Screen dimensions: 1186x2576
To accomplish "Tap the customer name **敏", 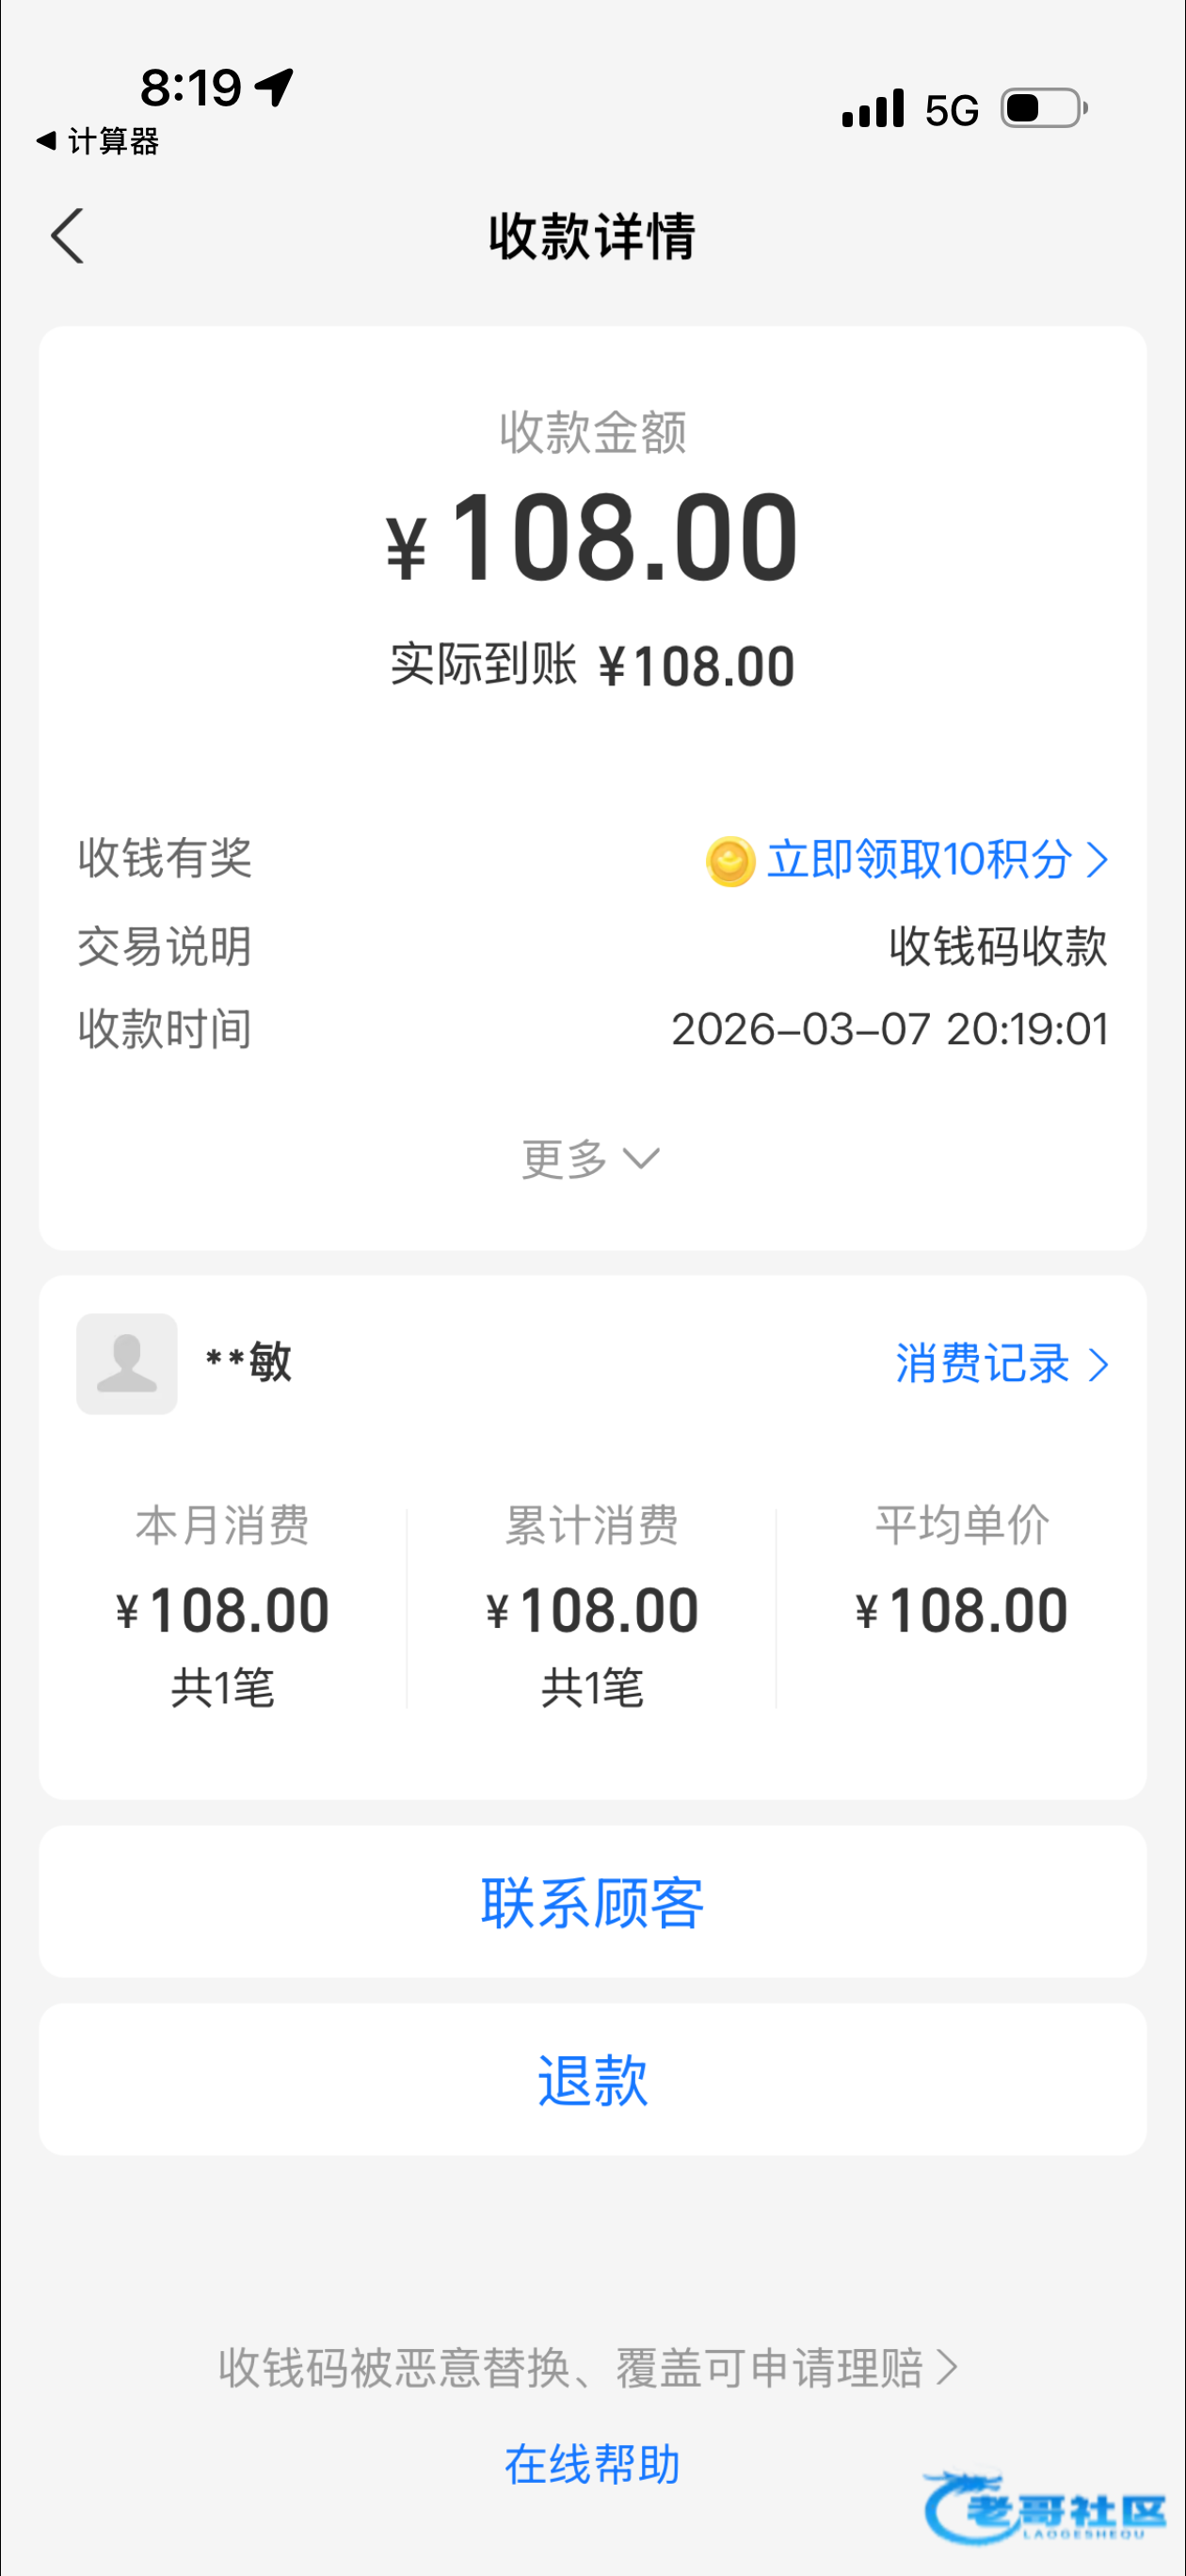I will coord(249,1362).
